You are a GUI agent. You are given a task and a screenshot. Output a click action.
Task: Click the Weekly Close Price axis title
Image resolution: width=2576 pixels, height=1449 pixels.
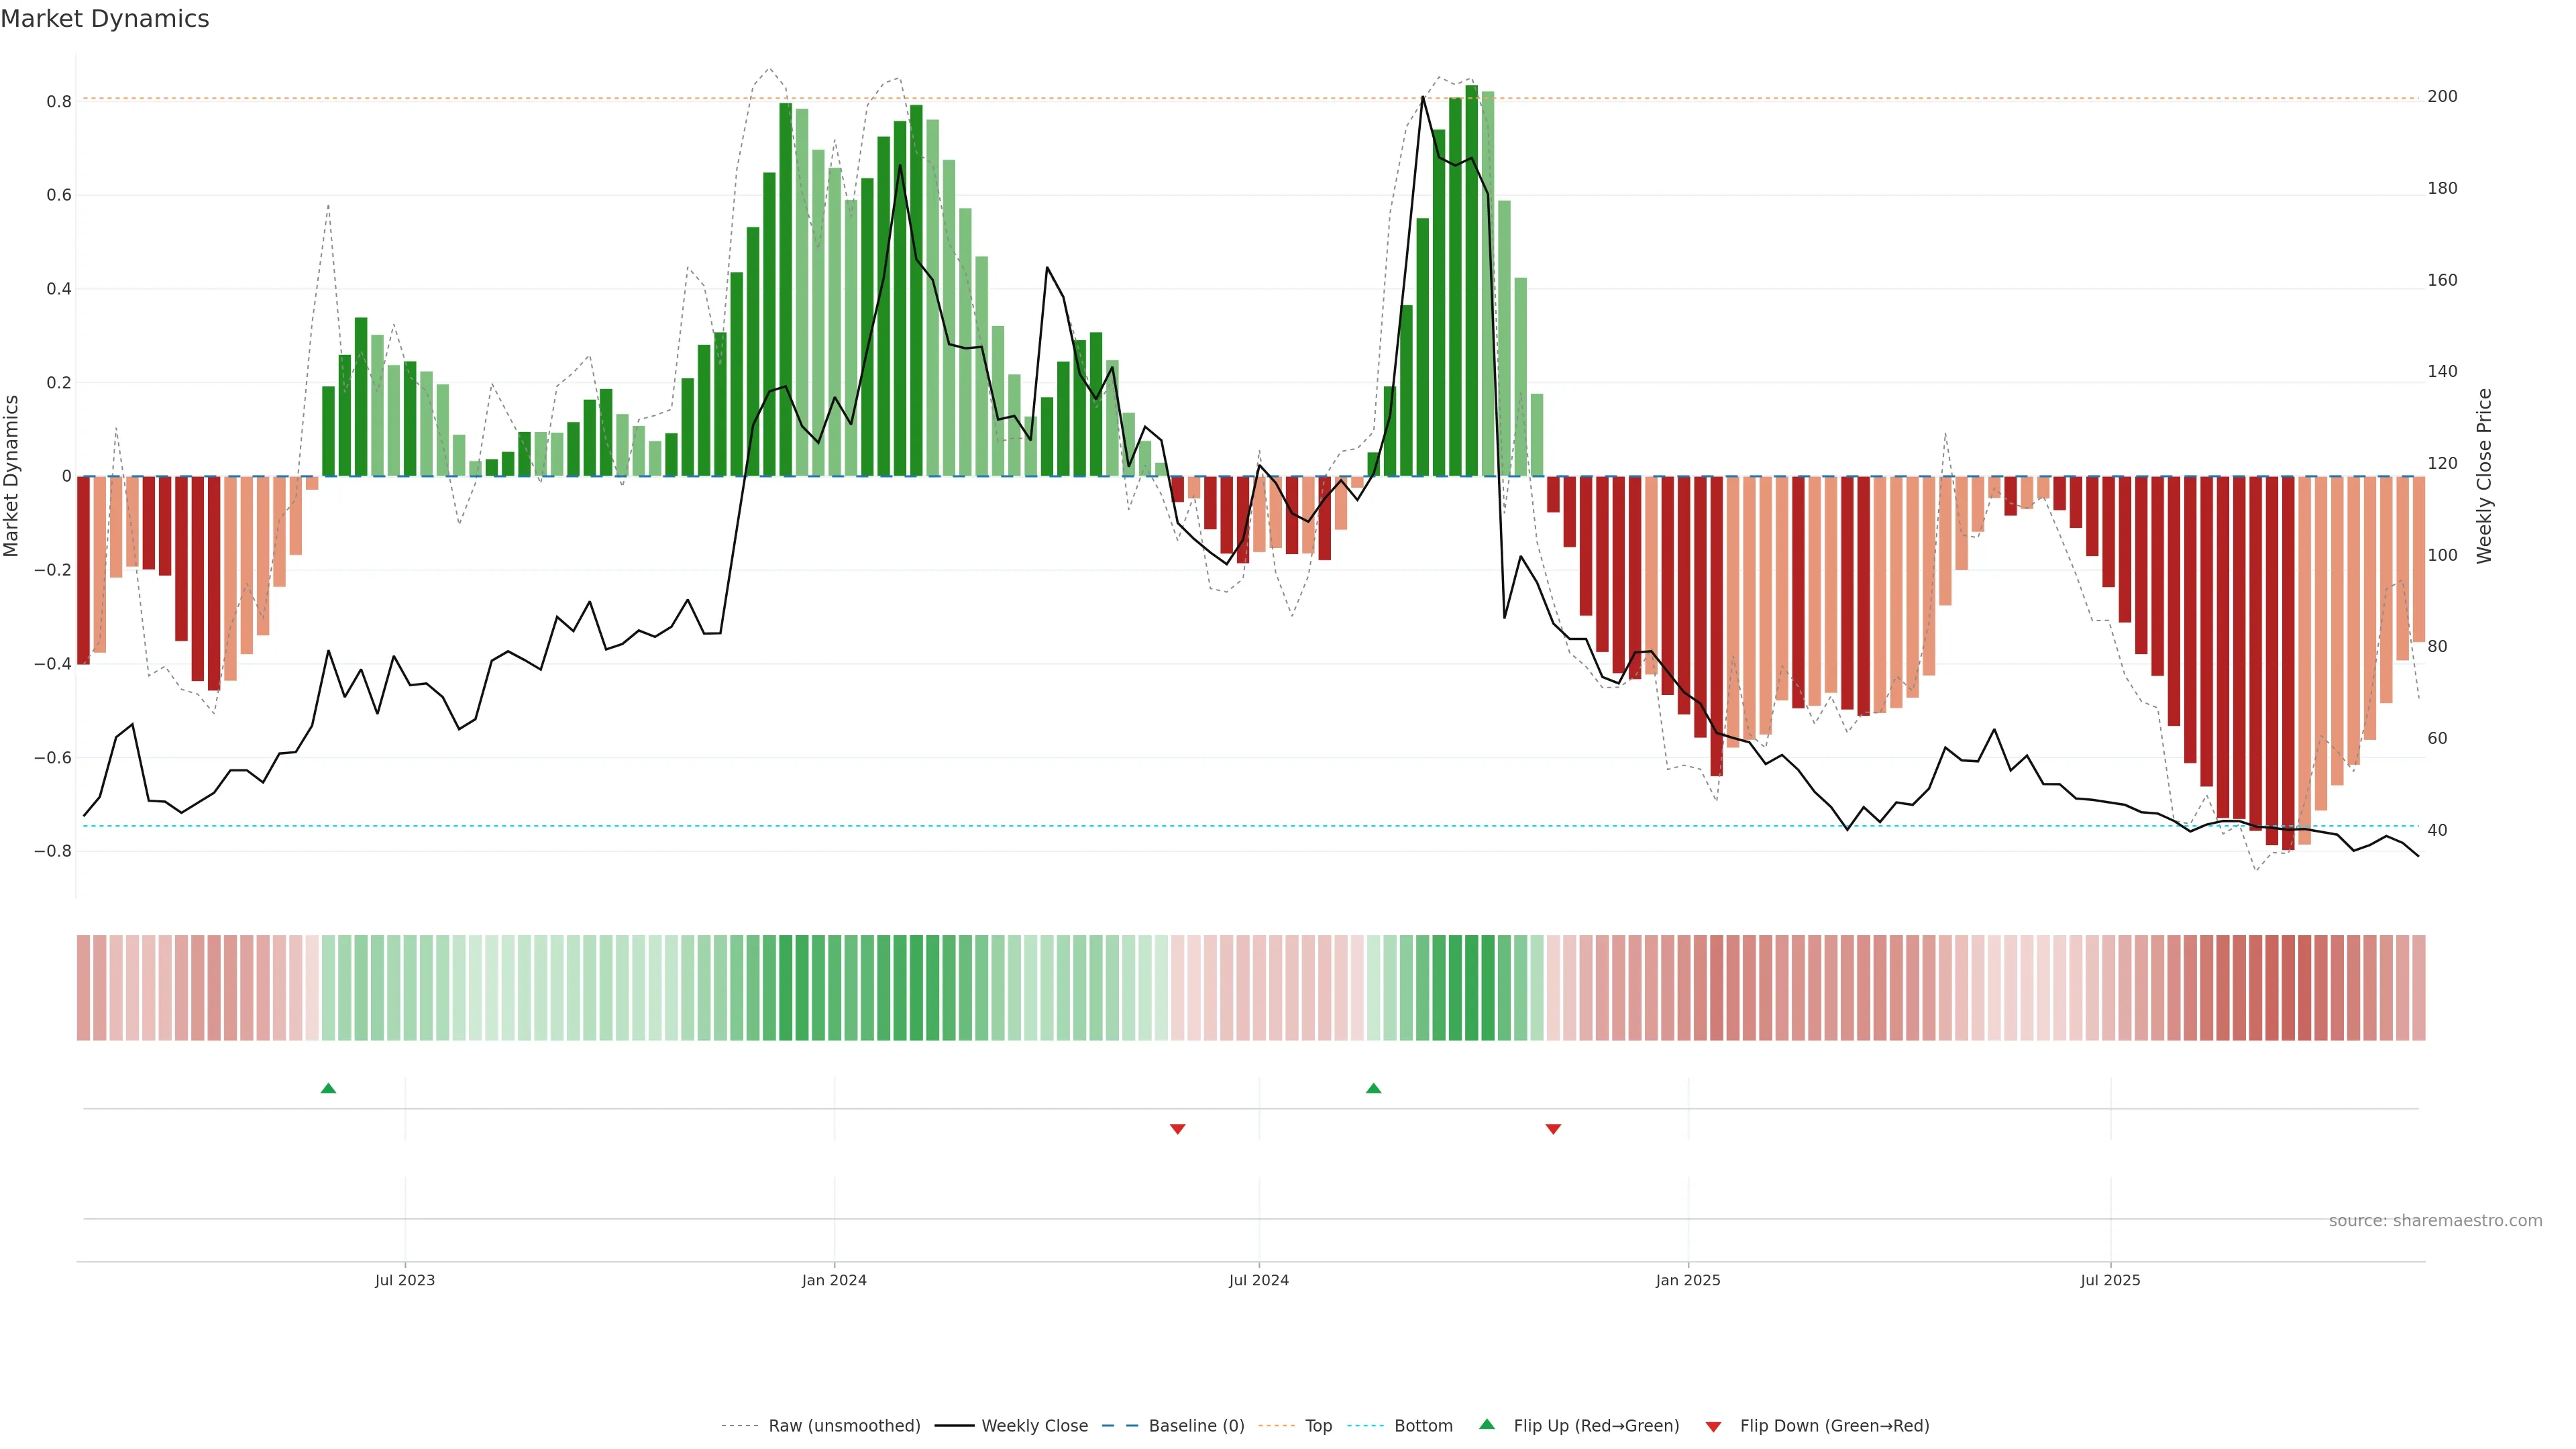(x=2484, y=476)
